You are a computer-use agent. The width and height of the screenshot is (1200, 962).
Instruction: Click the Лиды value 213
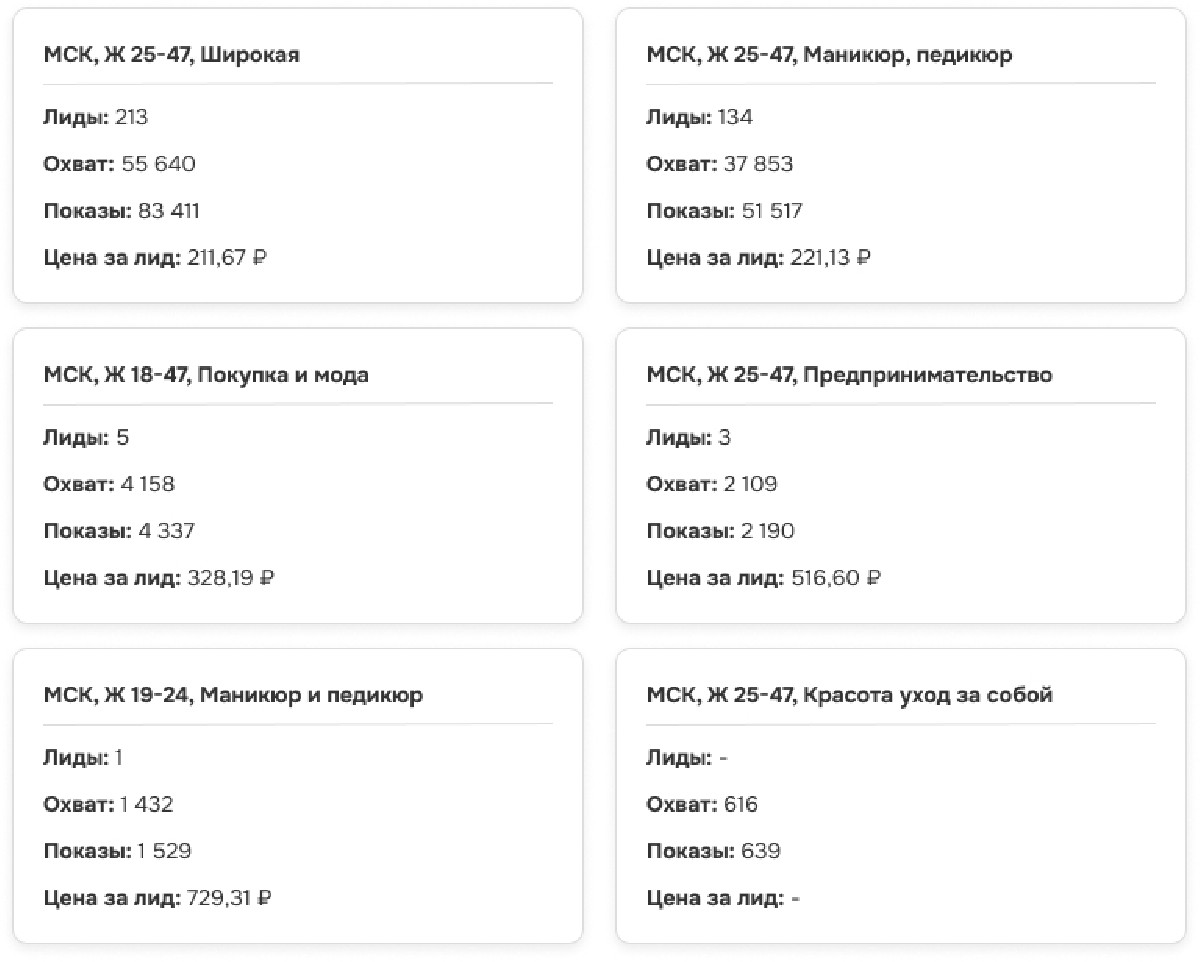[131, 117]
